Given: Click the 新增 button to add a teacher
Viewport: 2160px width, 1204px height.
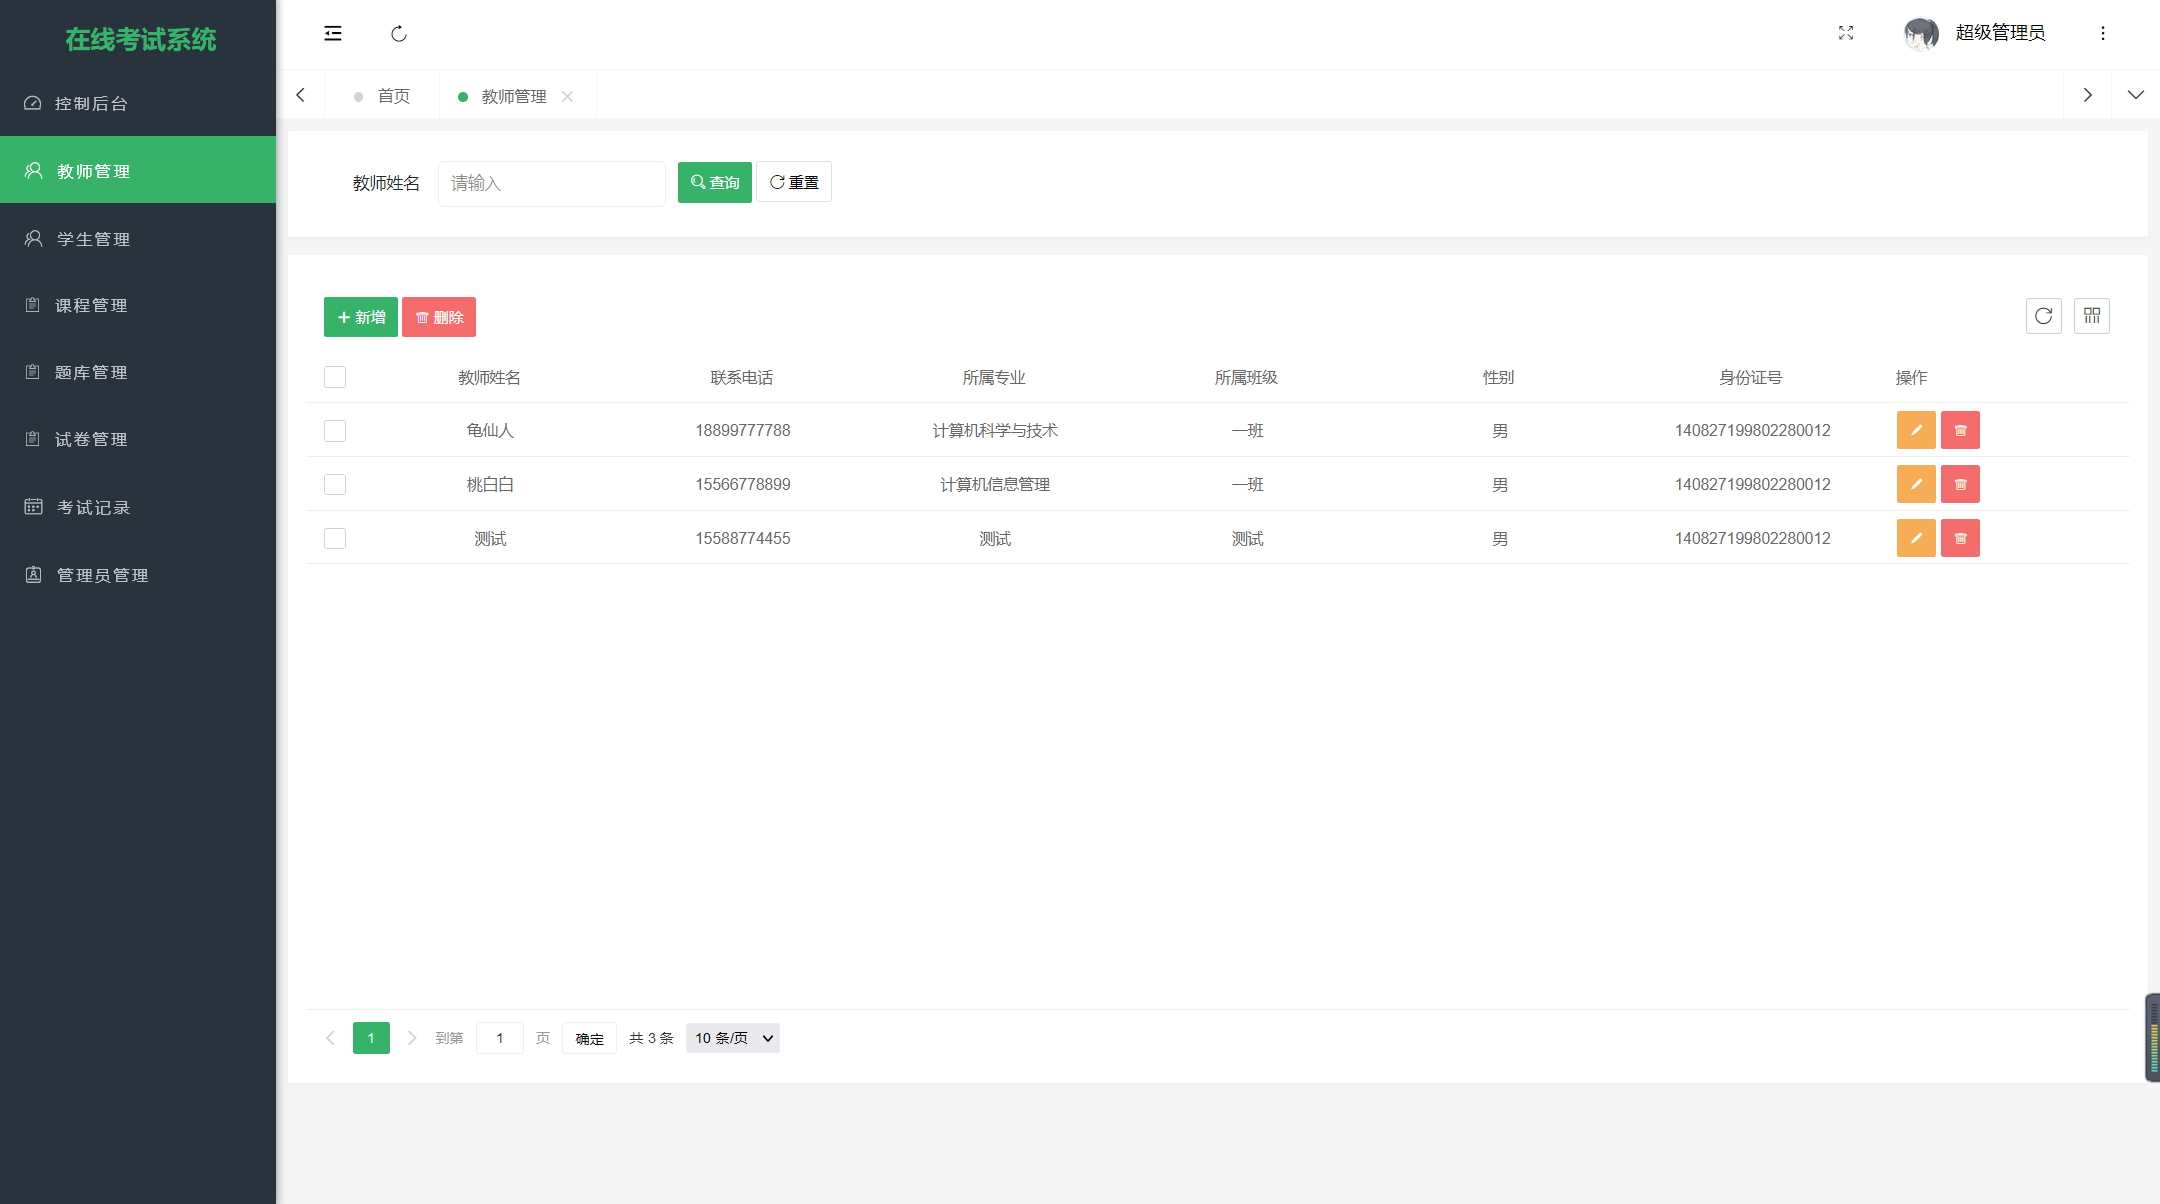Looking at the screenshot, I should coord(360,317).
